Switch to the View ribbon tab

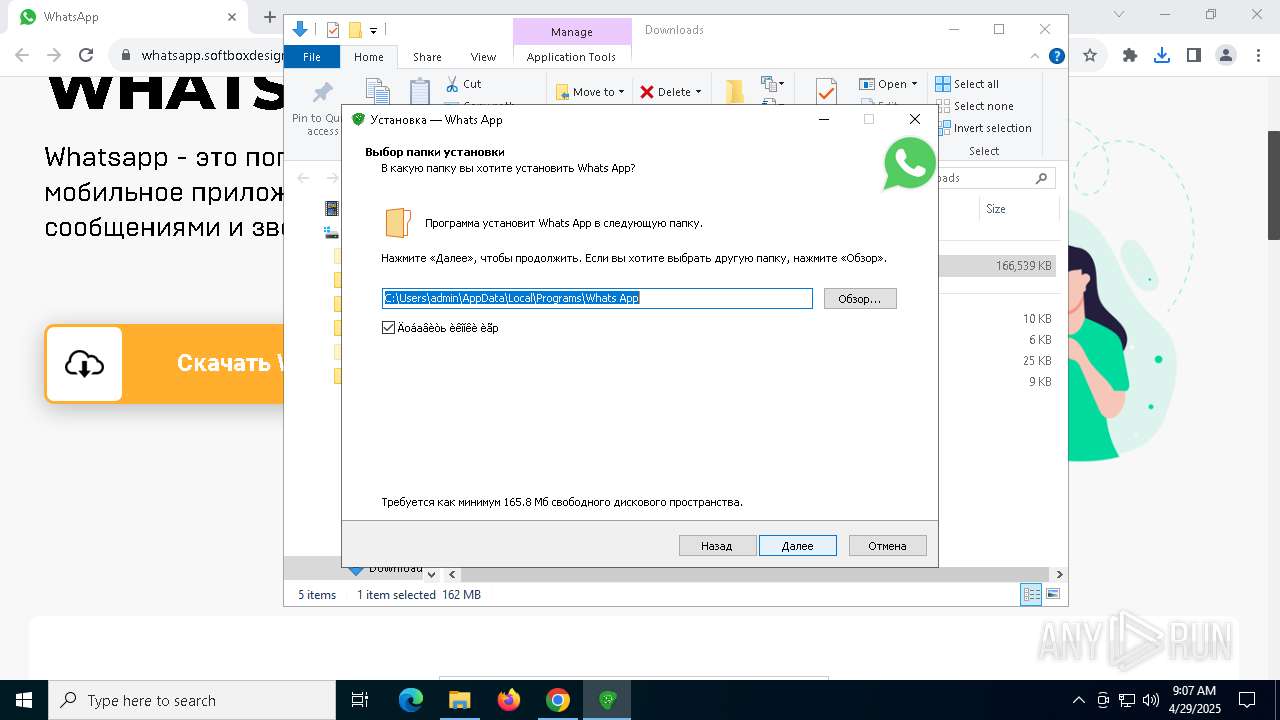[x=483, y=57]
